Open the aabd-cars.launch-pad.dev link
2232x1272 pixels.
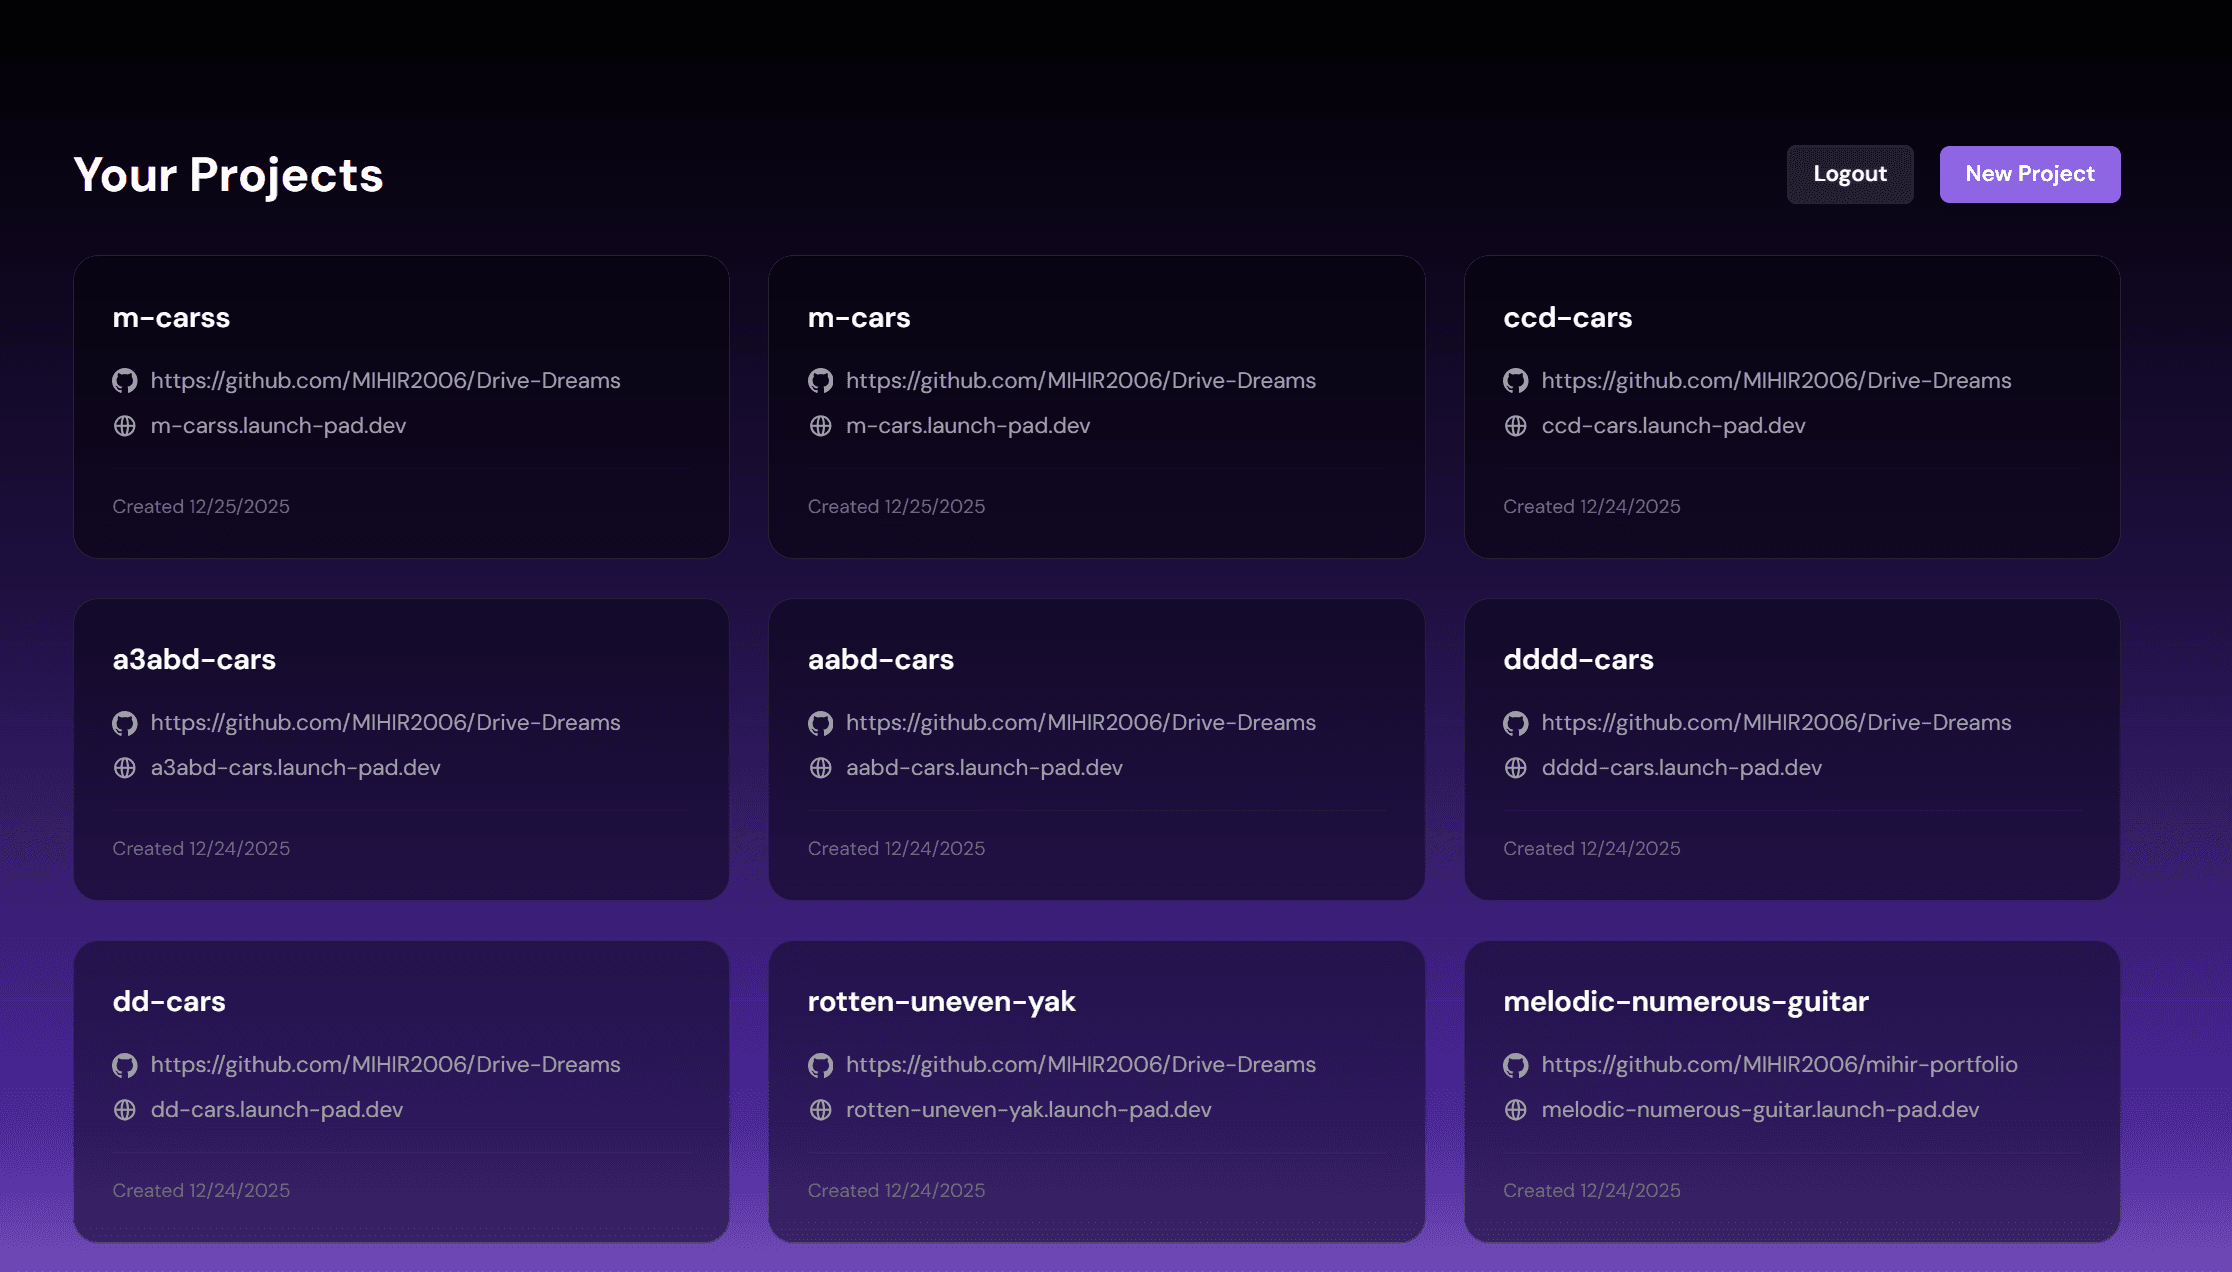coord(984,768)
